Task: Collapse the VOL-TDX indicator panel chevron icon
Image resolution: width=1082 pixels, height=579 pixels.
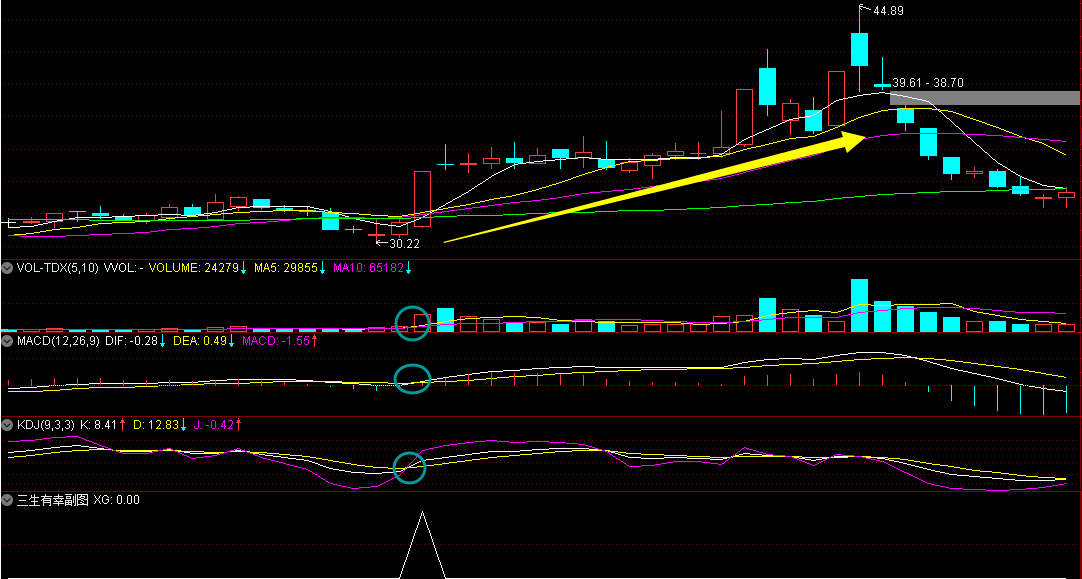Action: click(8, 268)
